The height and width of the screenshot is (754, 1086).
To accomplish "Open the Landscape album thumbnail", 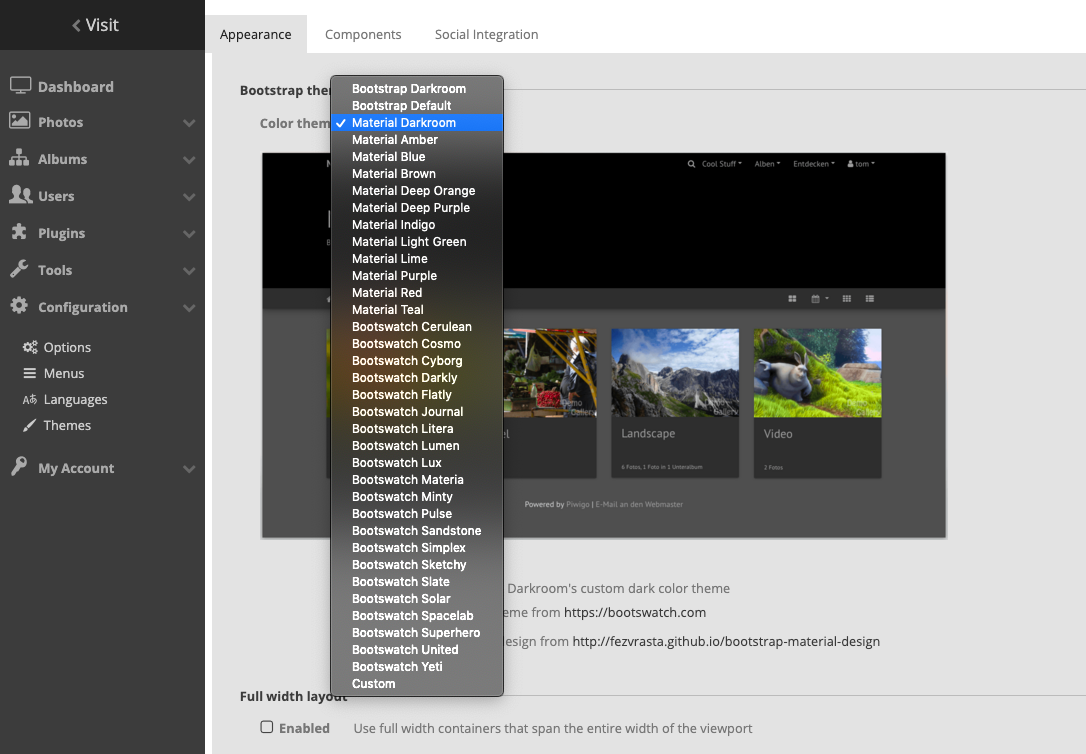I will tap(675, 373).
